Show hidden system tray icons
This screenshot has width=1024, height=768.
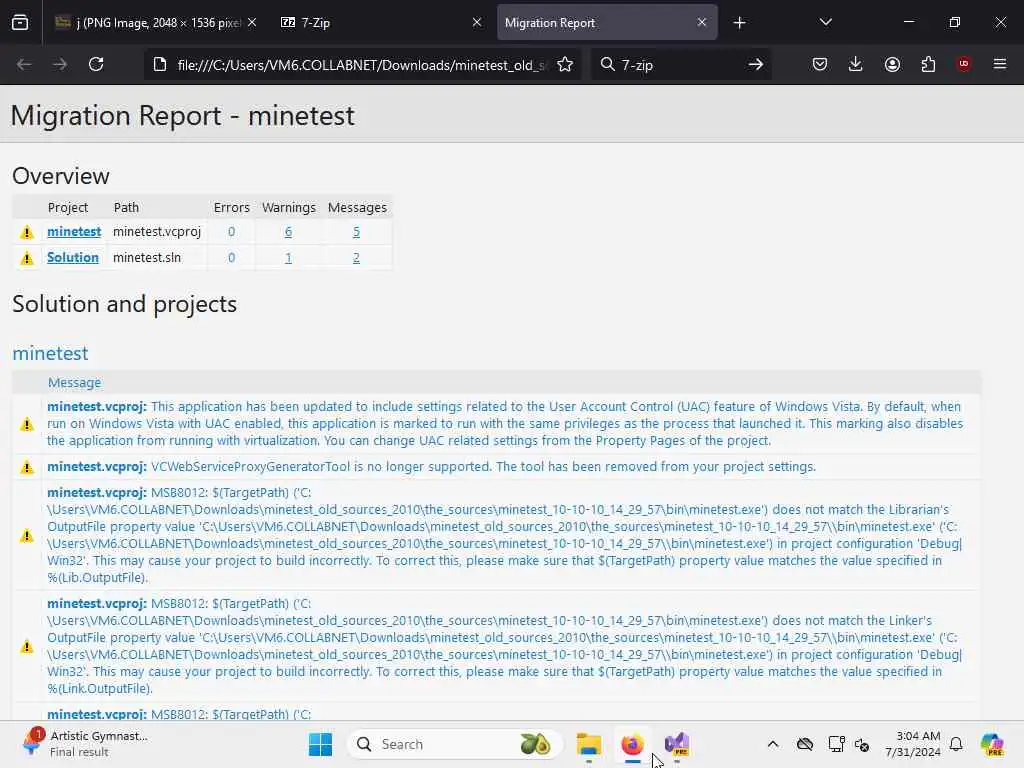[x=773, y=744]
